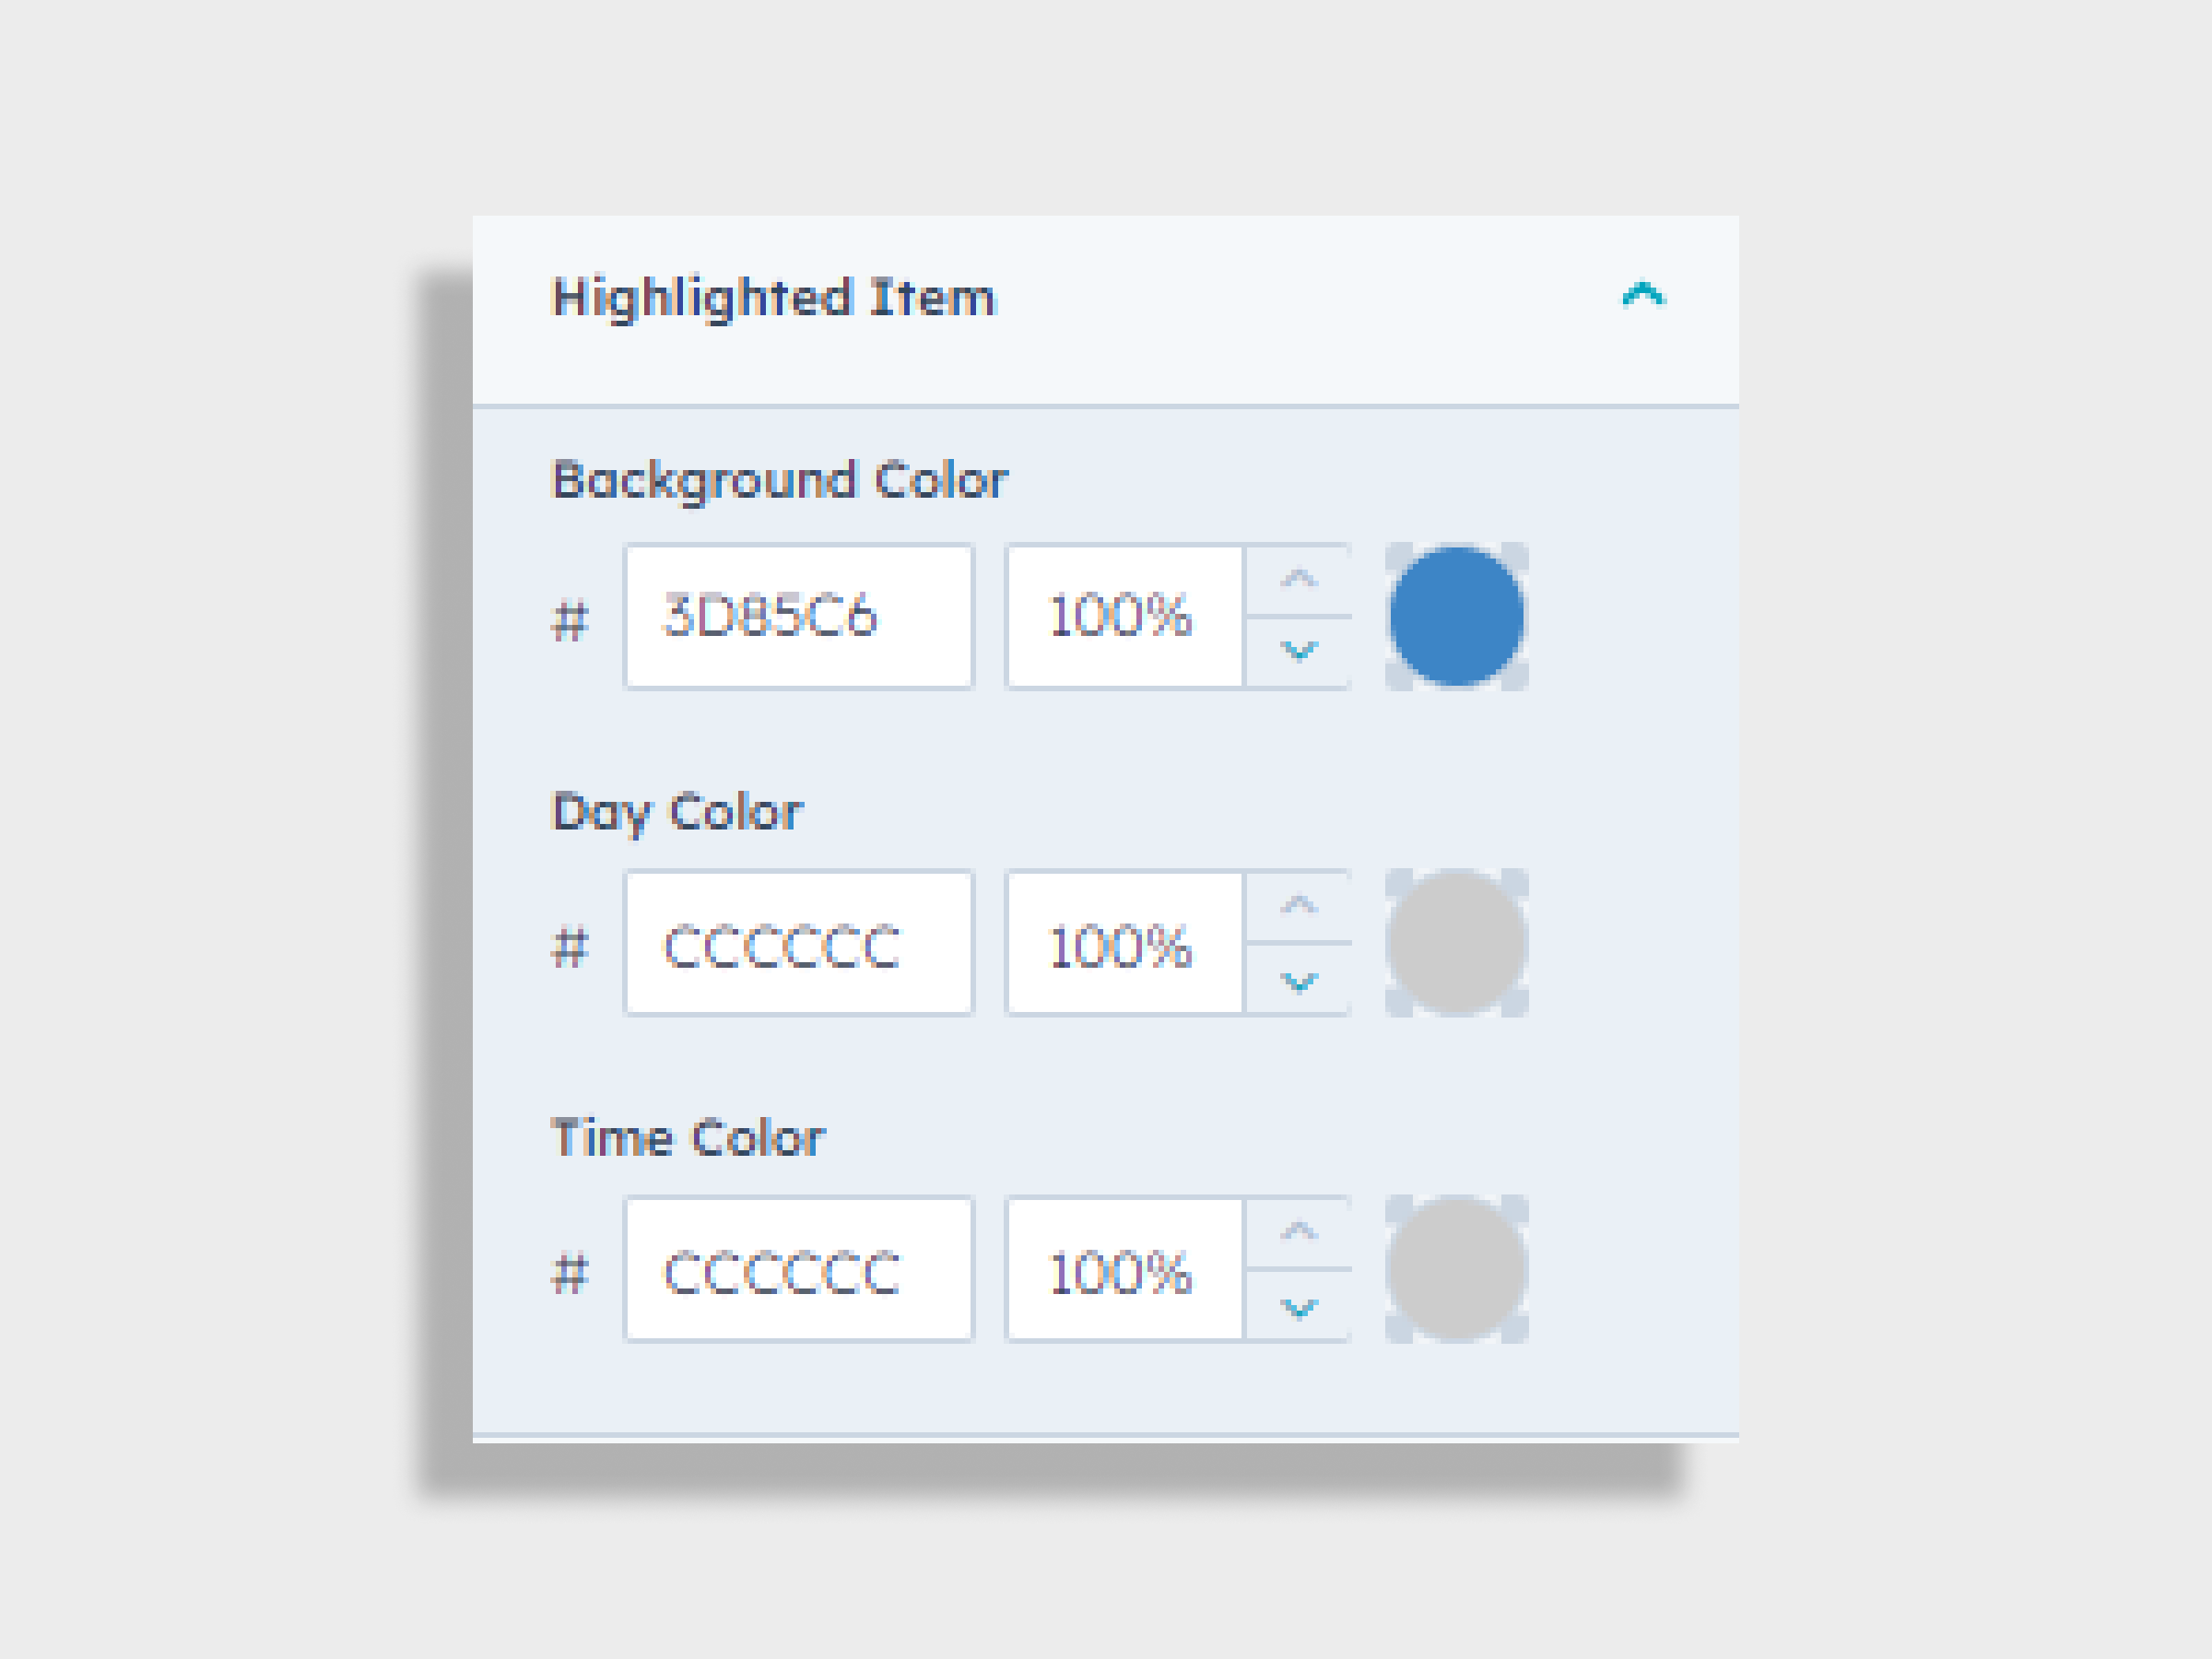Decrease Background Color opacity with down arrow
Viewport: 2212px width, 1659px height.
tap(1298, 652)
